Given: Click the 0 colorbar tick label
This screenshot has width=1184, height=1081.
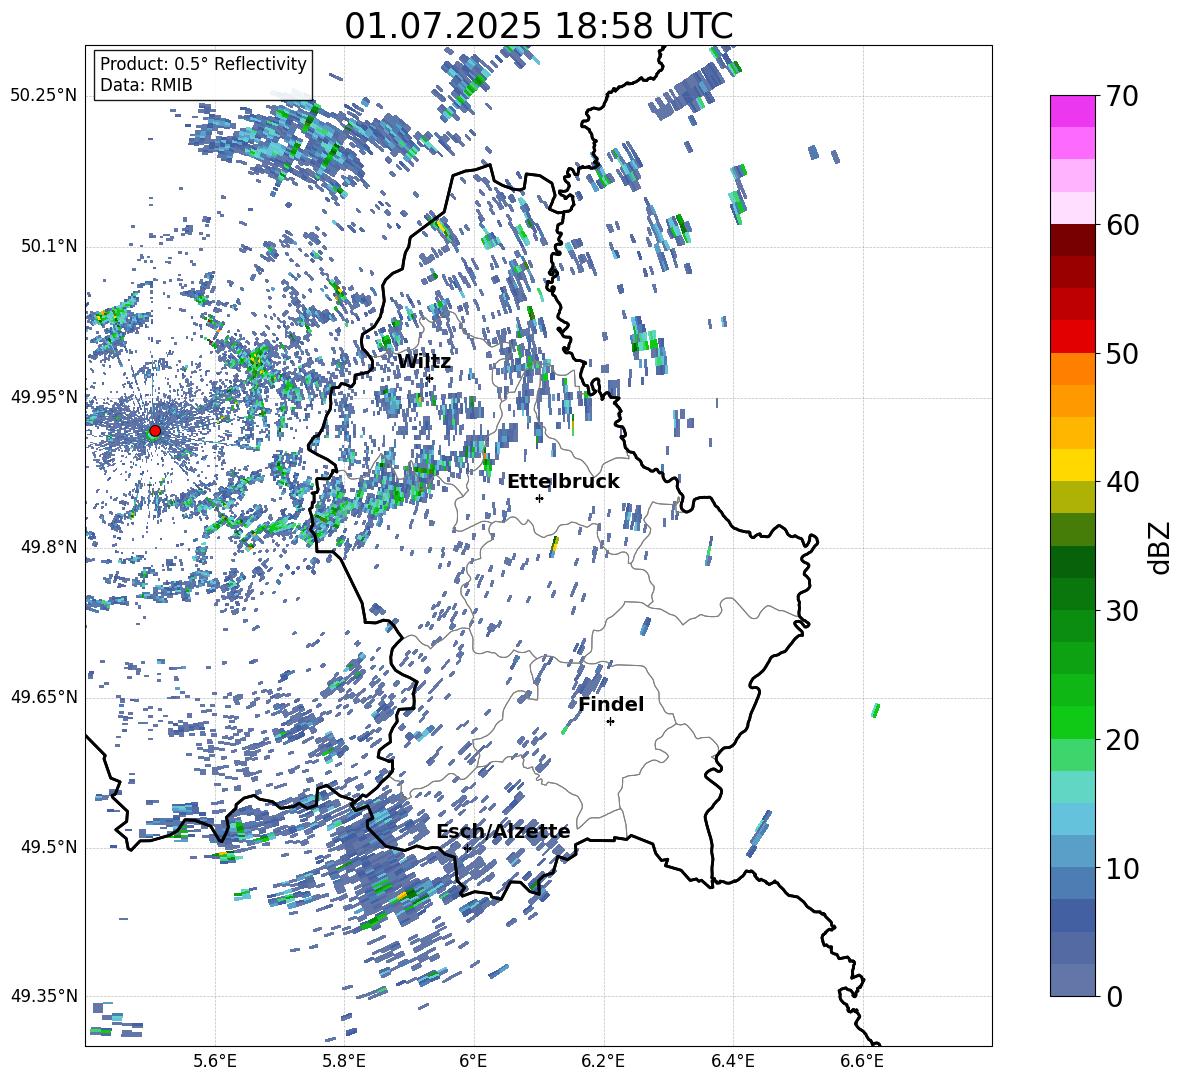Looking at the screenshot, I should [x=1114, y=996].
